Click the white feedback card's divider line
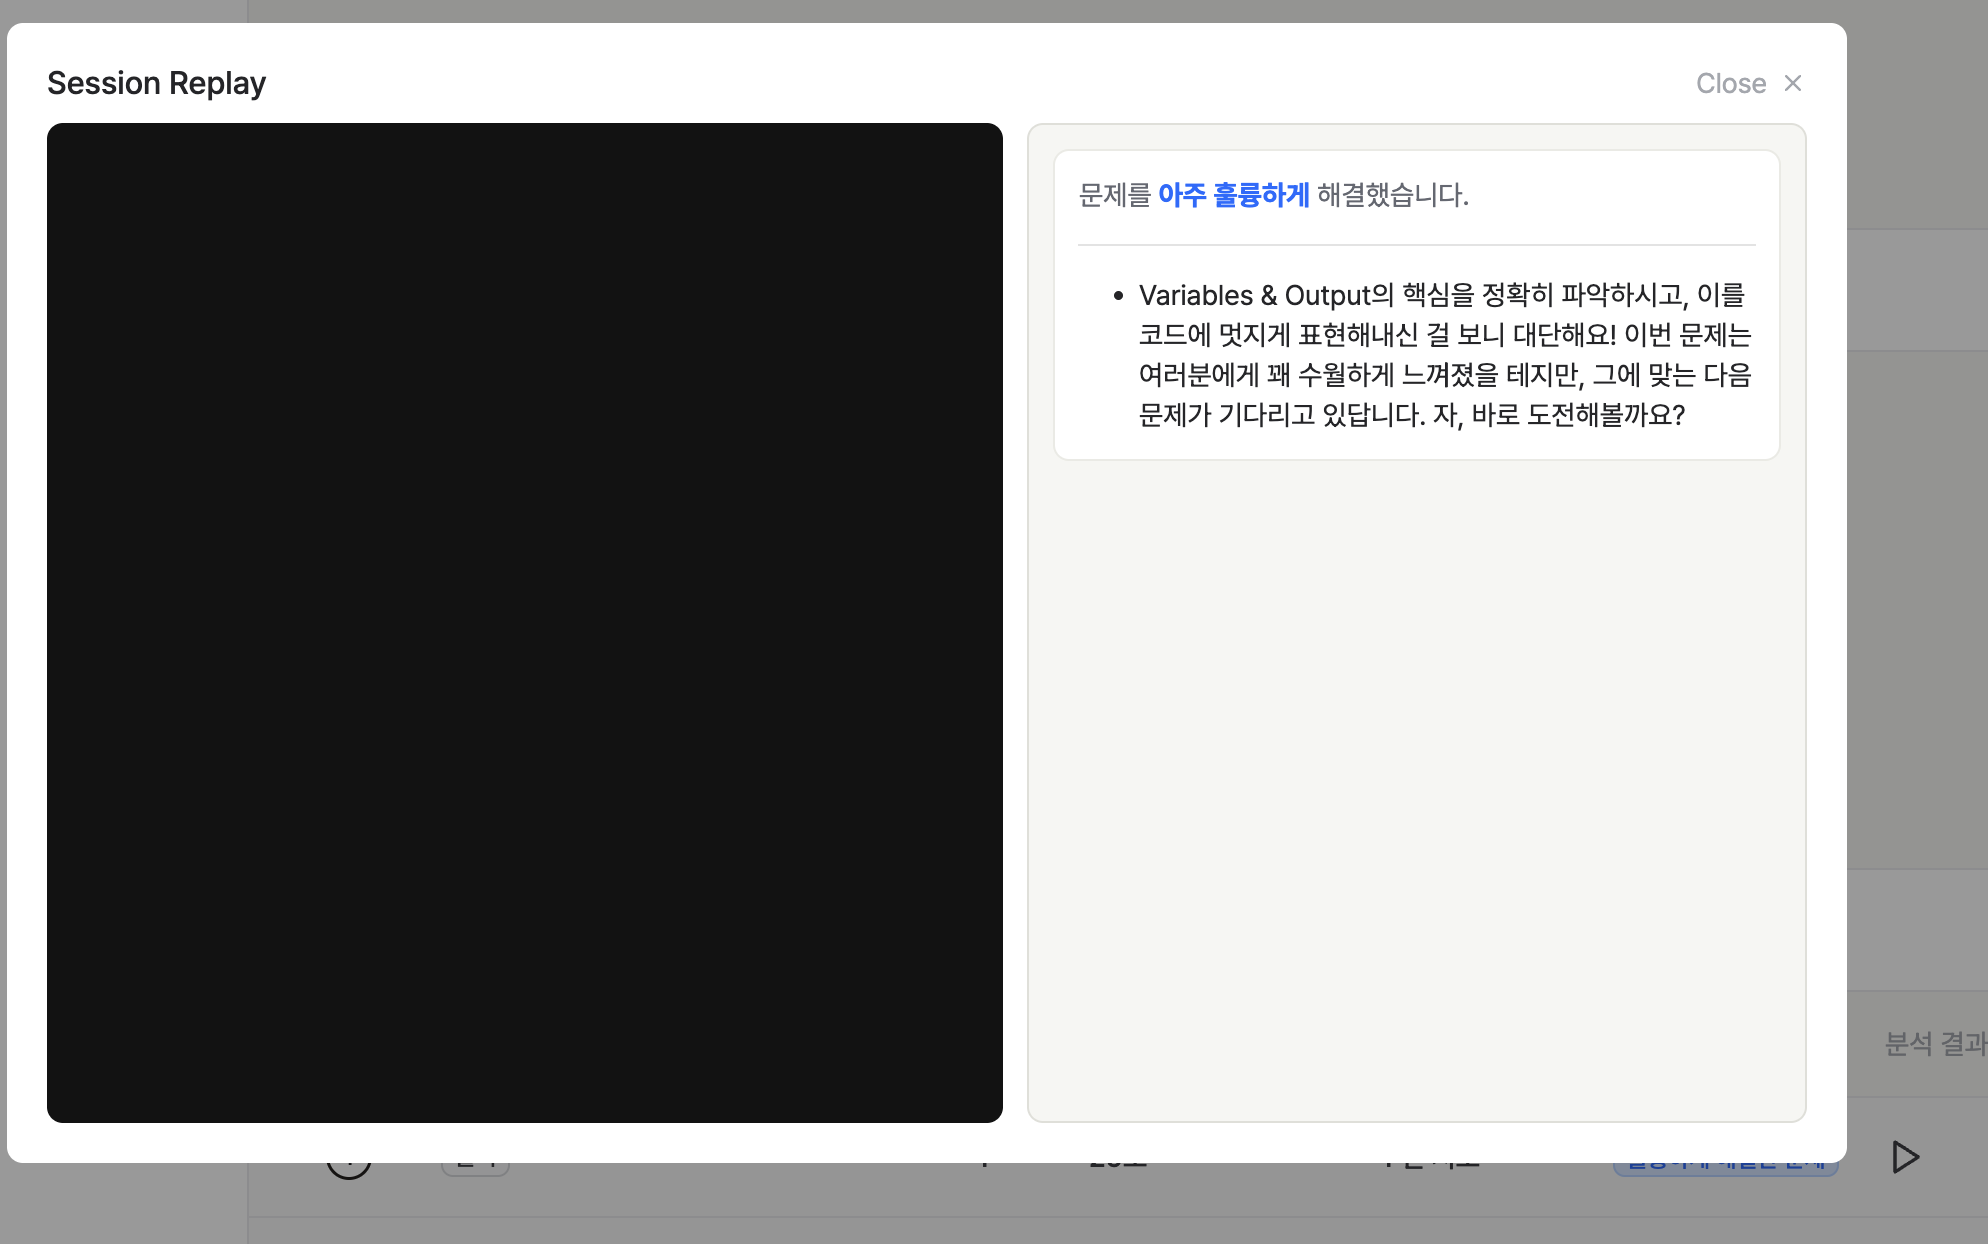This screenshot has width=1988, height=1244. pyautogui.click(x=1416, y=245)
